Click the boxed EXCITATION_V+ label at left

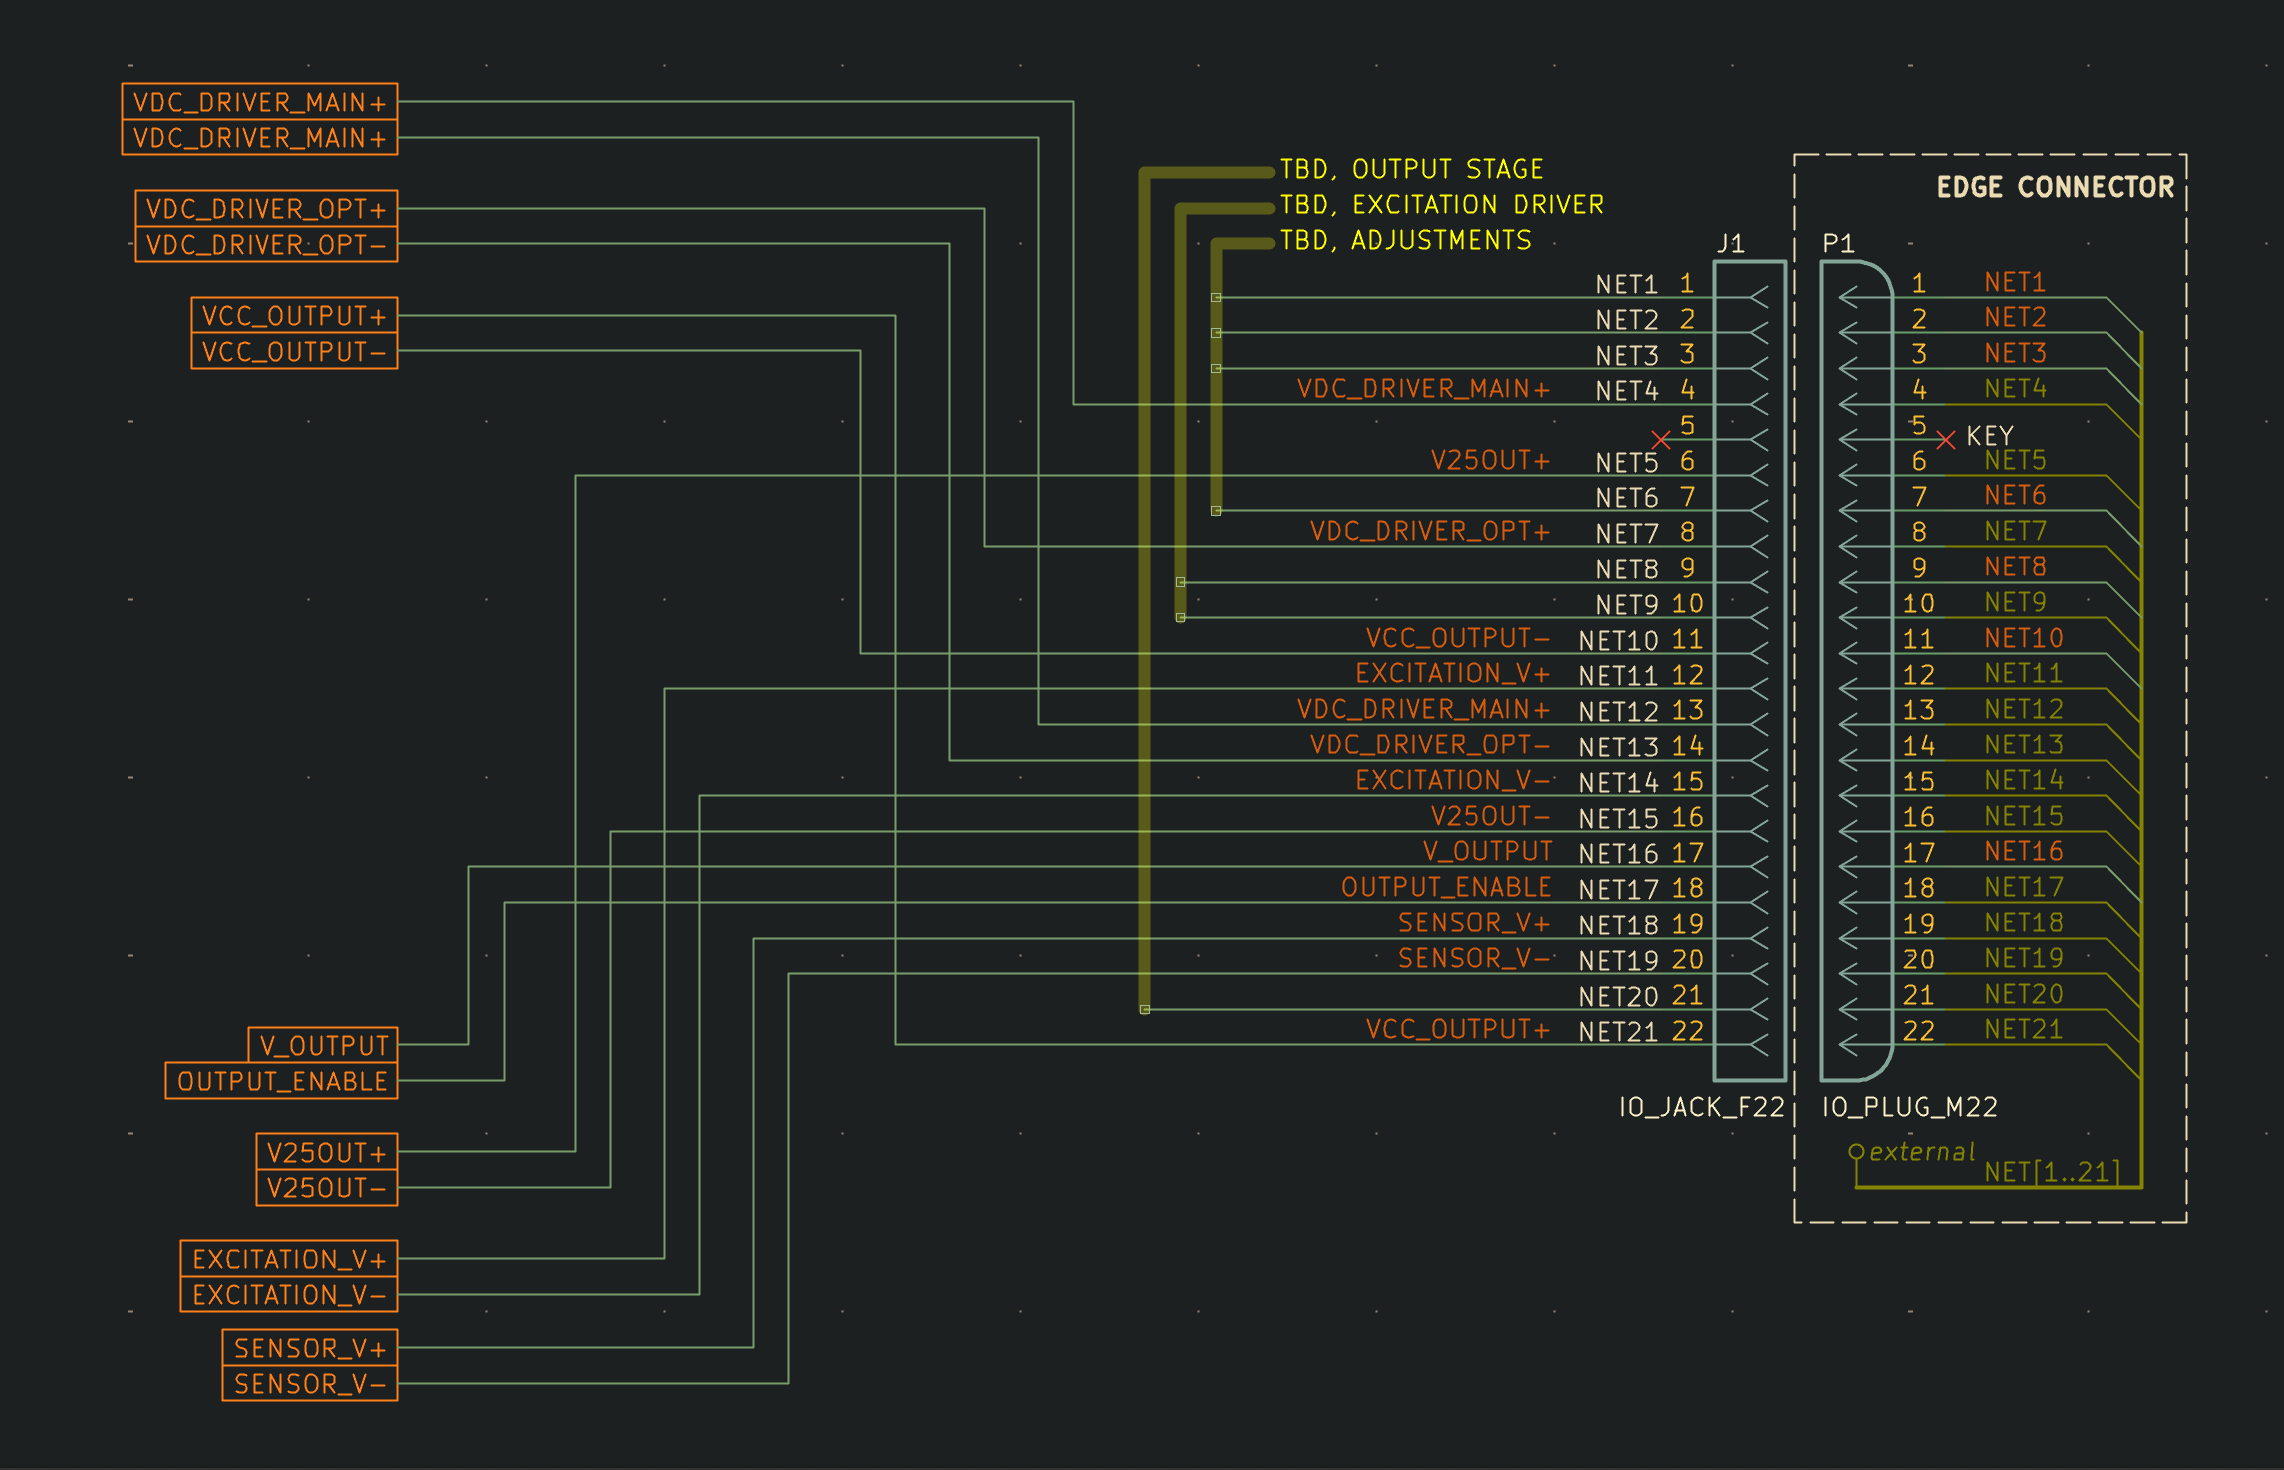coord(289,1259)
